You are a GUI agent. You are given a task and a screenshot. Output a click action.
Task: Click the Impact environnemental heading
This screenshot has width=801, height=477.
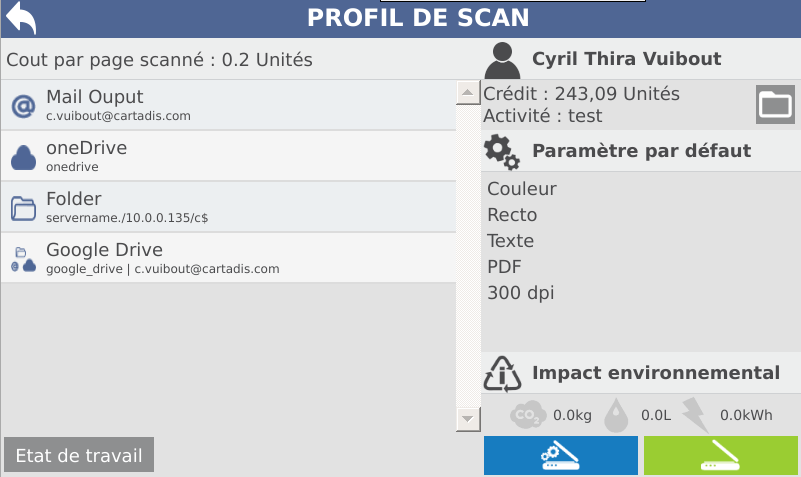click(656, 373)
